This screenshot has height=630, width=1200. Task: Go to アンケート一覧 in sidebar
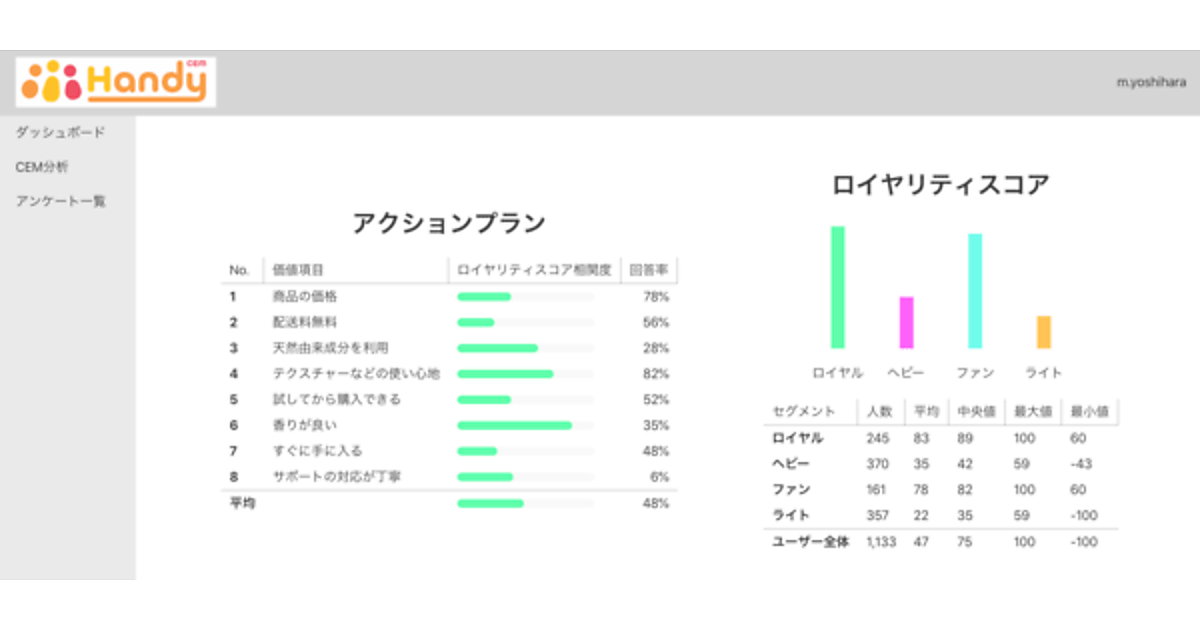tap(60, 201)
